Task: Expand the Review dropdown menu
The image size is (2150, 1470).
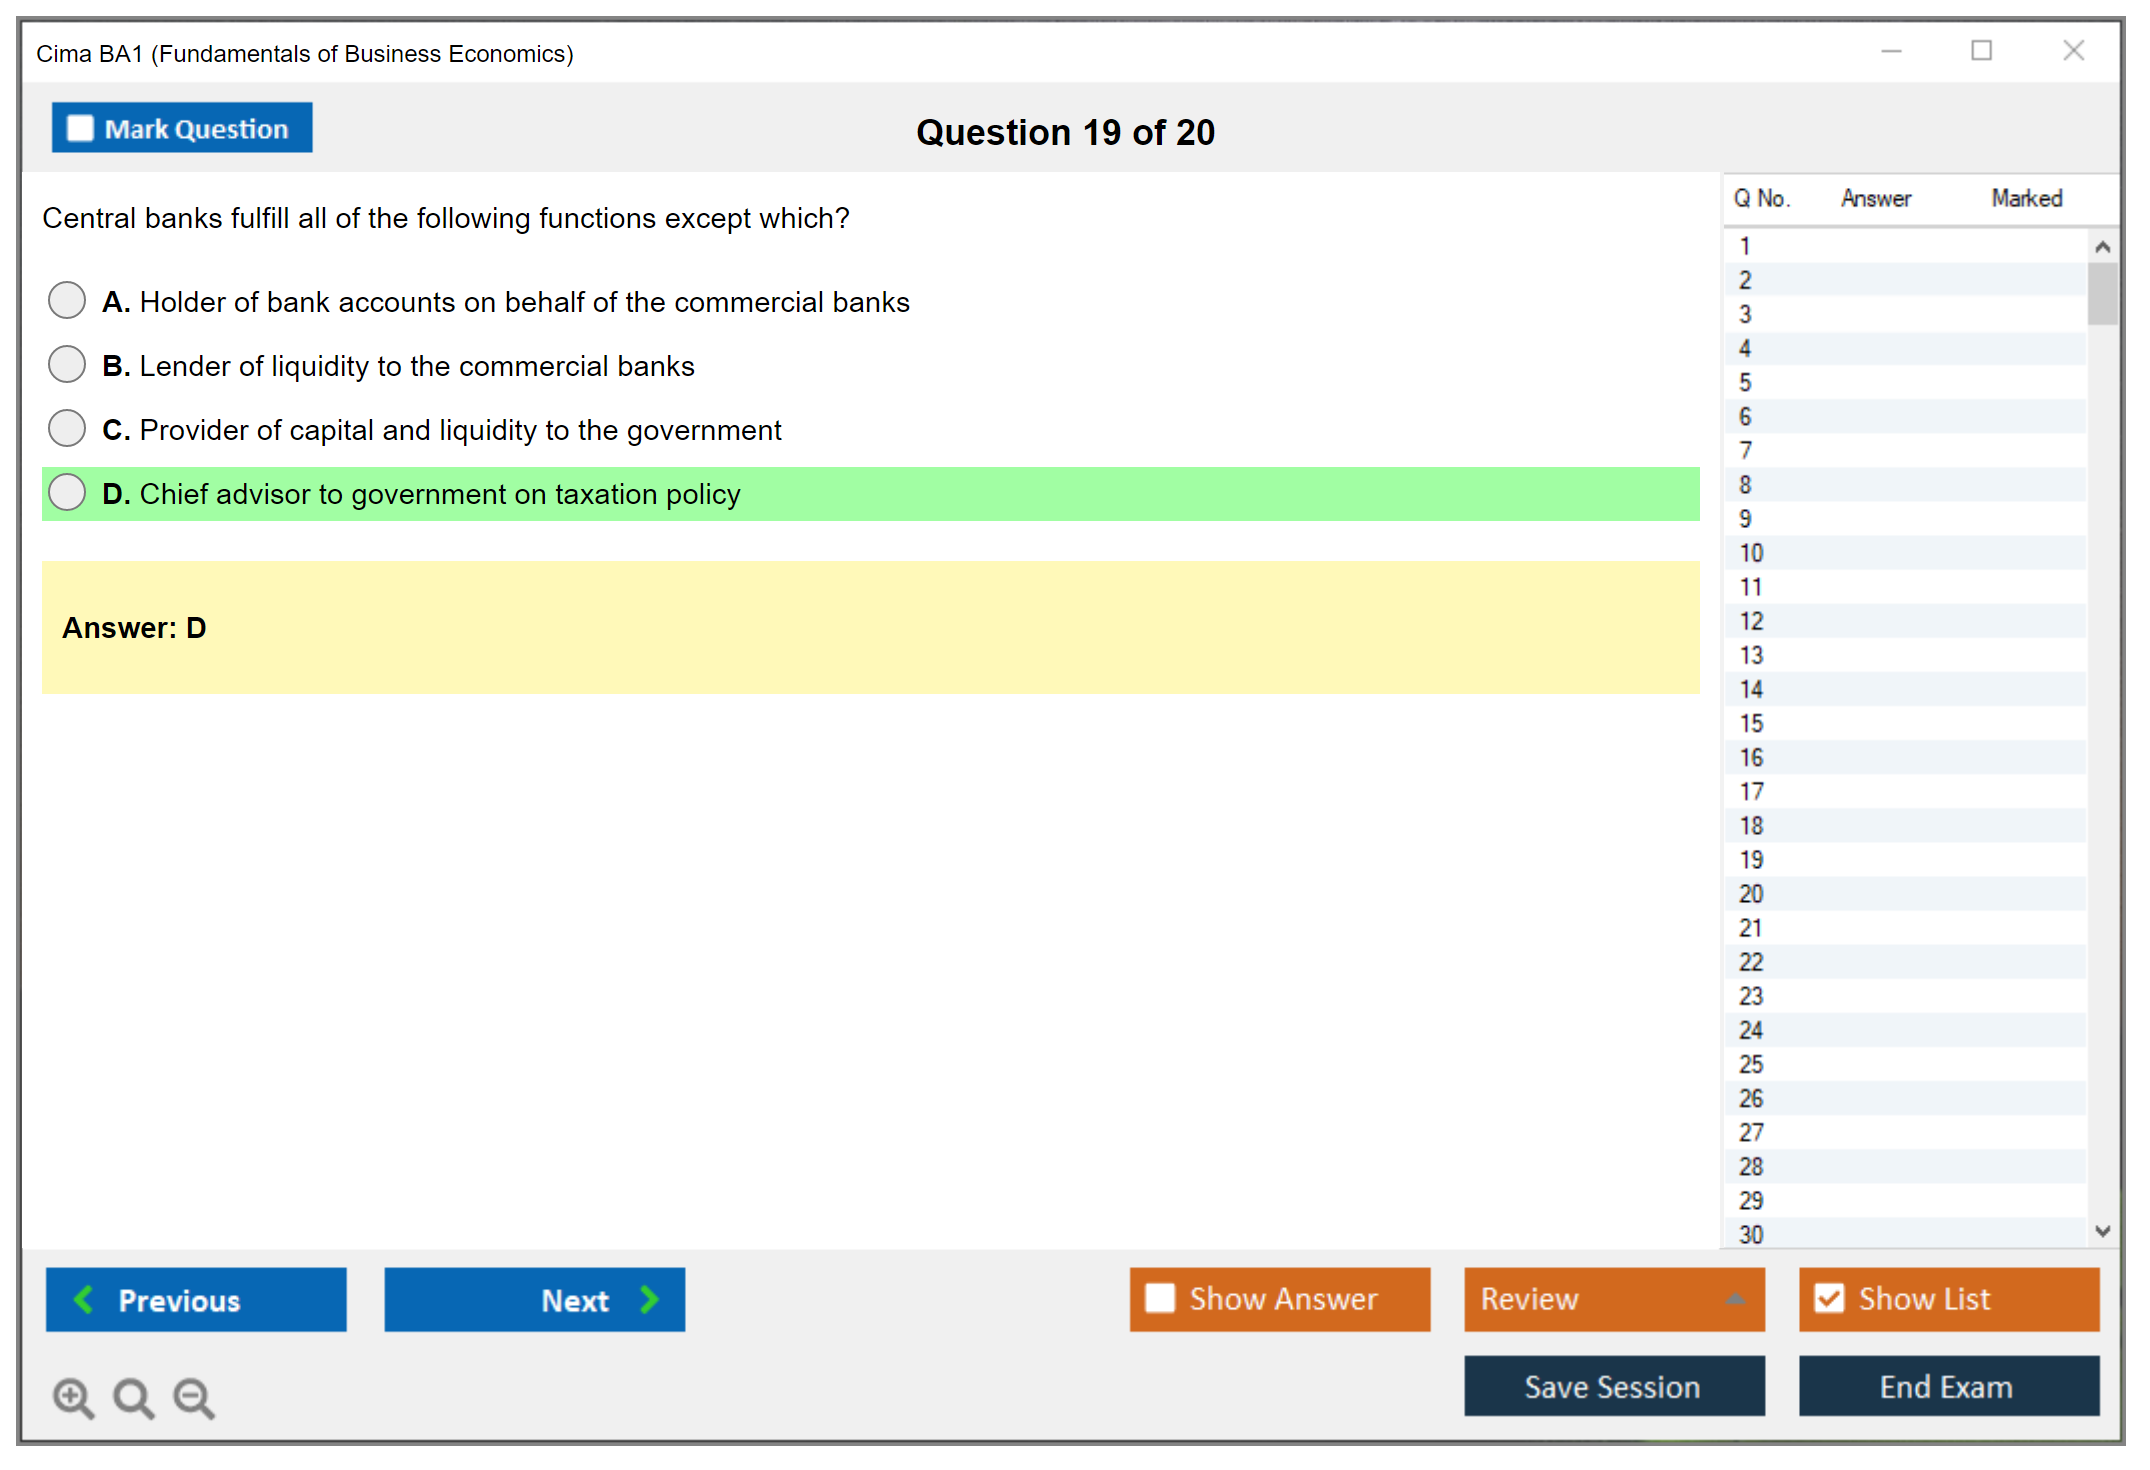Action: click(x=1735, y=1299)
